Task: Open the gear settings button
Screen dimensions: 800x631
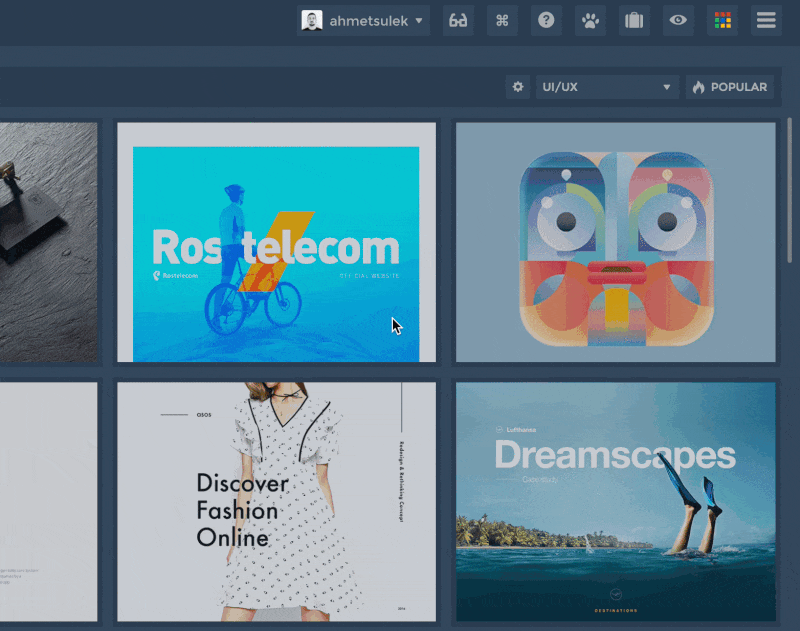Action: click(518, 87)
